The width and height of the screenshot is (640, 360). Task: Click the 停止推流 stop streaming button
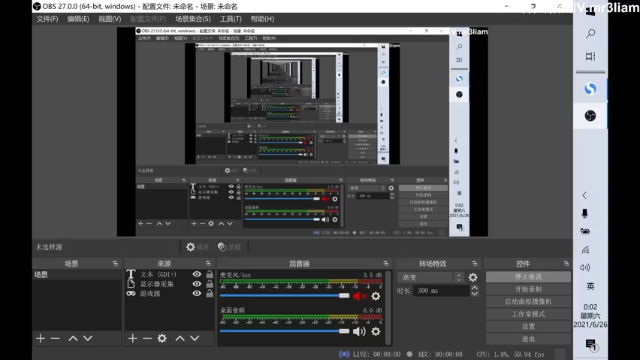(x=528, y=277)
